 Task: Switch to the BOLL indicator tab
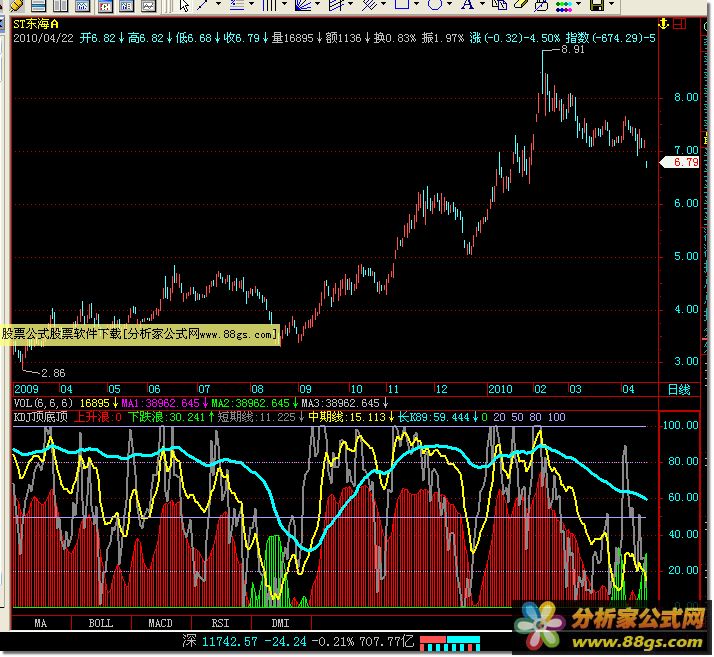point(100,623)
